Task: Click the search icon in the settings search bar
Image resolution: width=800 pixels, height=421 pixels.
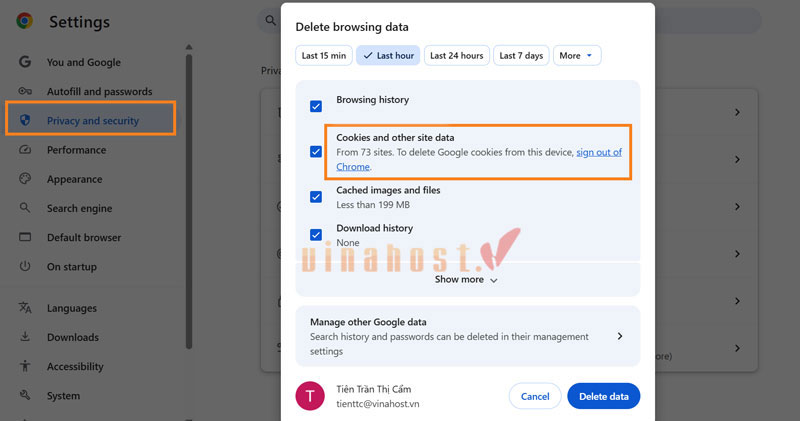Action: [x=270, y=20]
